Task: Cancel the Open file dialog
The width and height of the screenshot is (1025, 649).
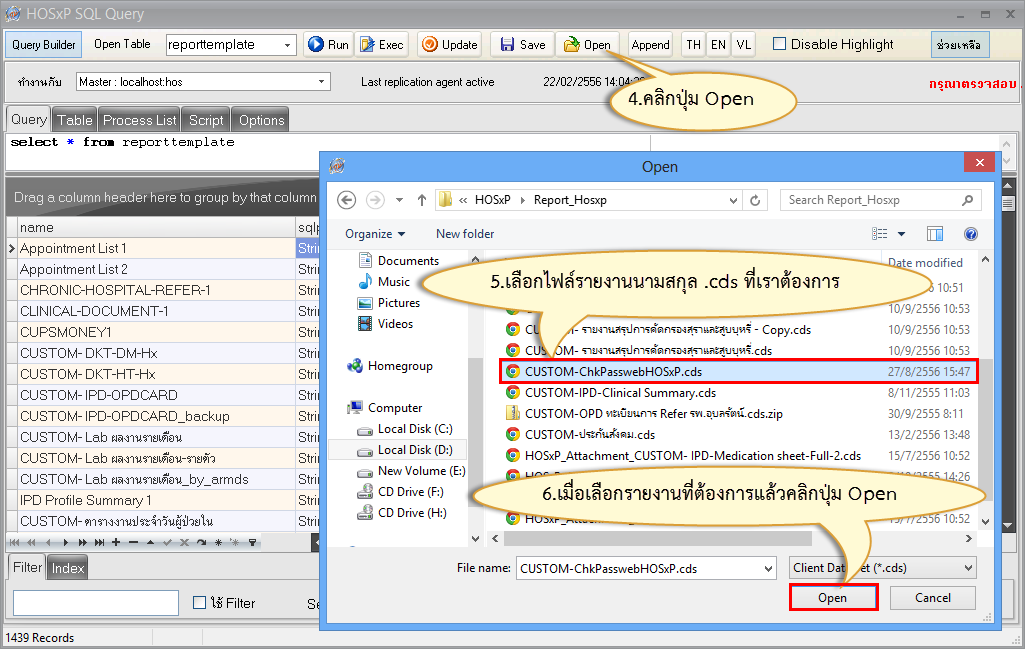Action: pos(932,597)
